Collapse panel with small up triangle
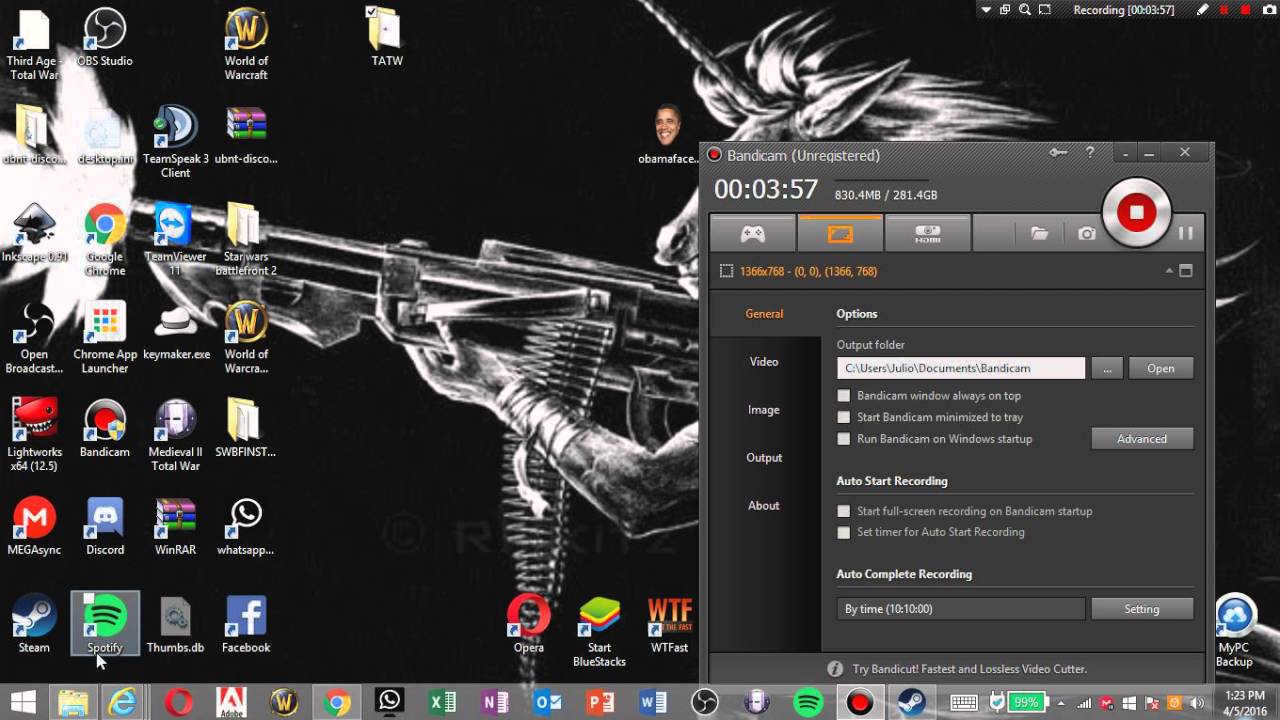Image resolution: width=1280 pixels, height=720 pixels. pyautogui.click(x=1169, y=271)
